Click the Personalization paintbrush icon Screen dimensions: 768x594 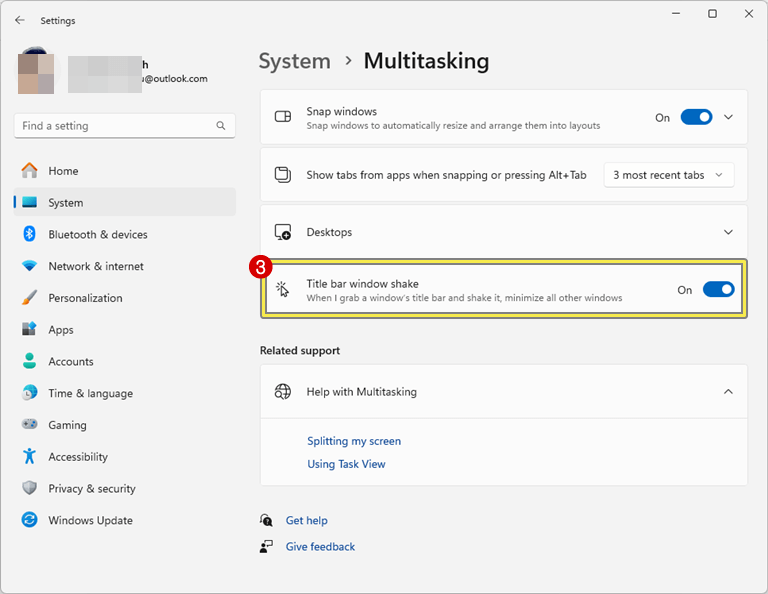[x=29, y=298]
